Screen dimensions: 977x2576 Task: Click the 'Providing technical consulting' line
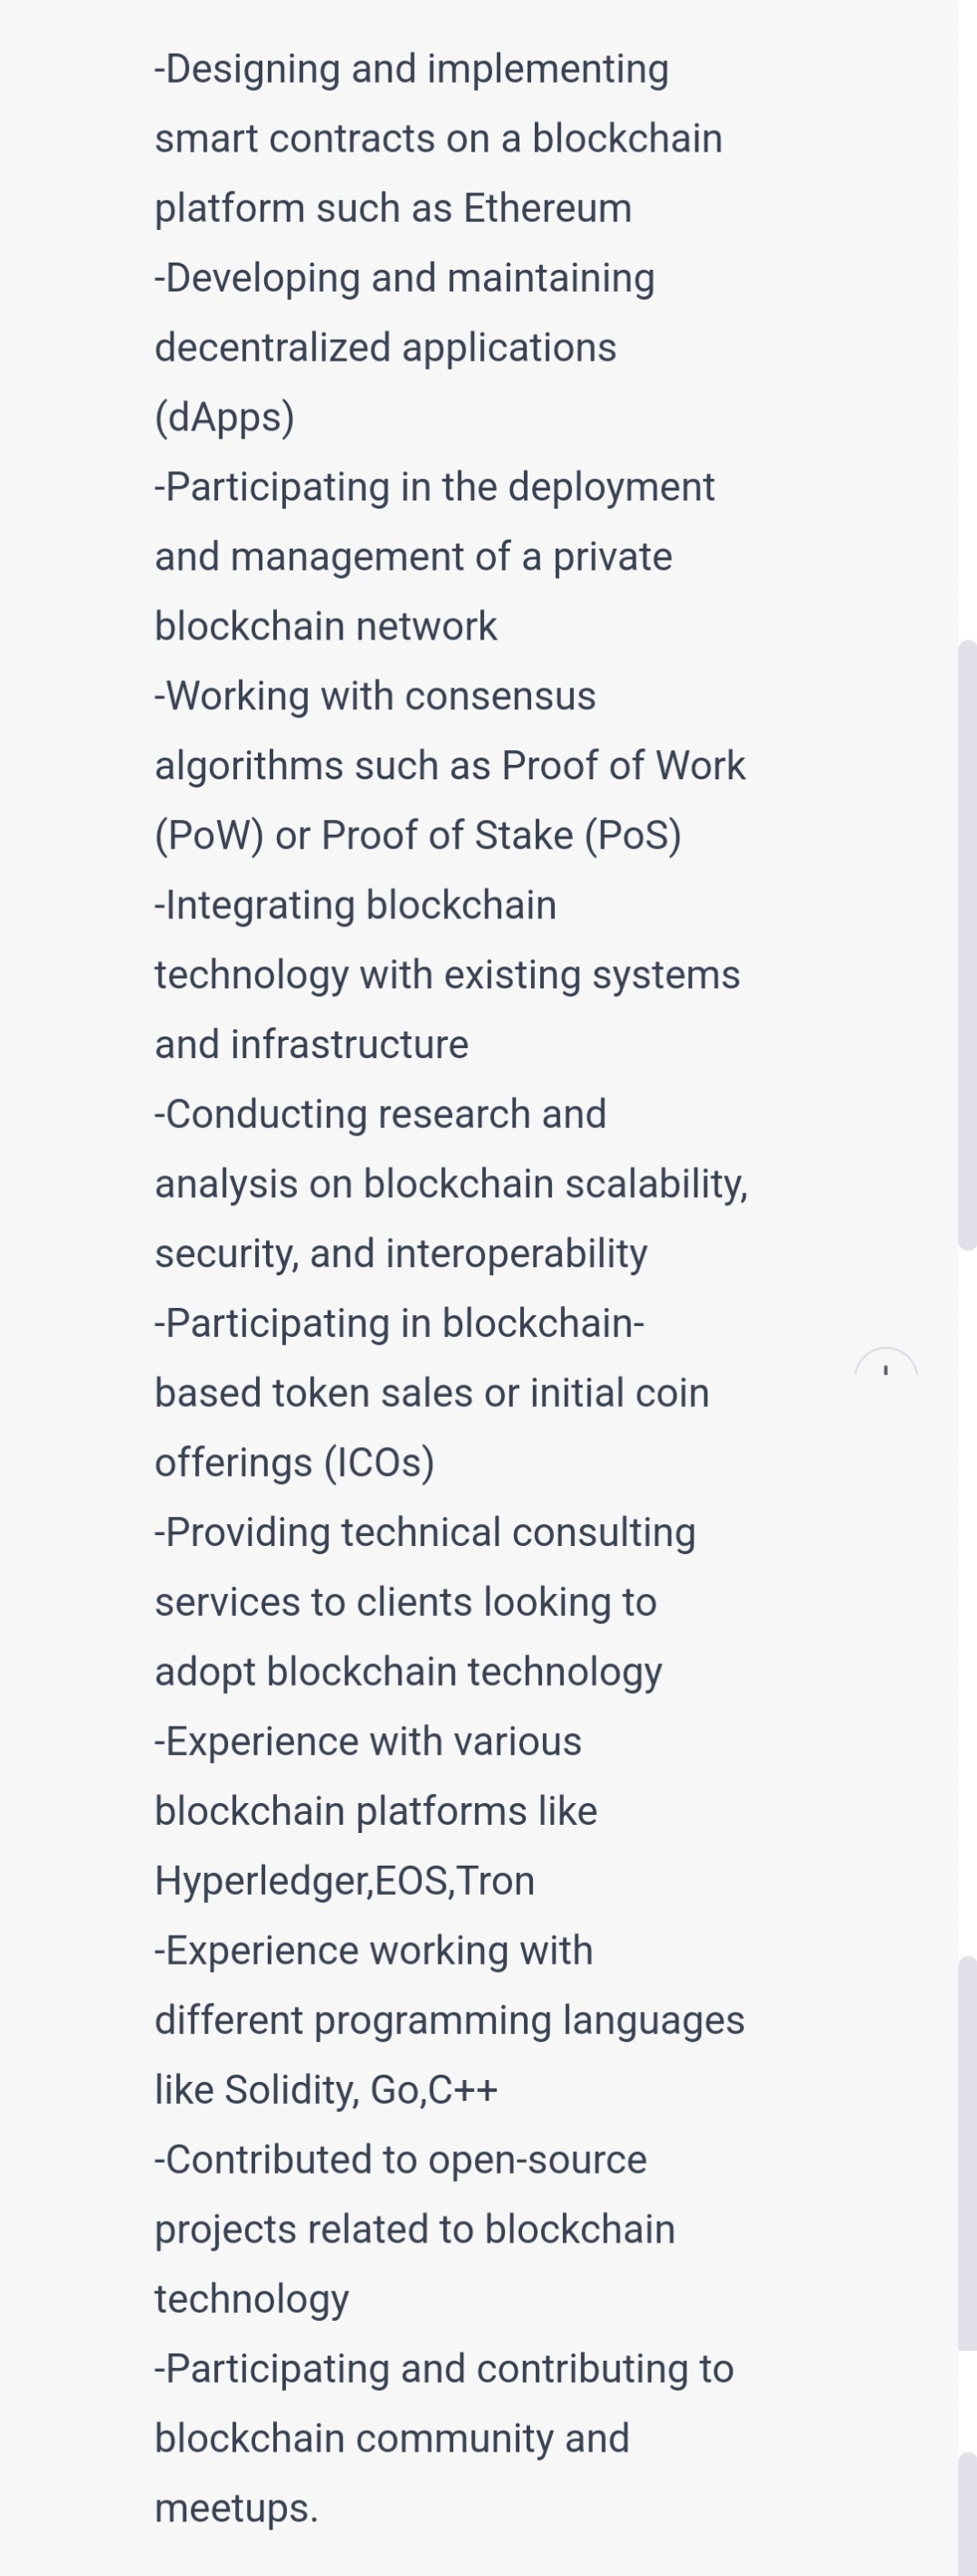[x=425, y=1533]
